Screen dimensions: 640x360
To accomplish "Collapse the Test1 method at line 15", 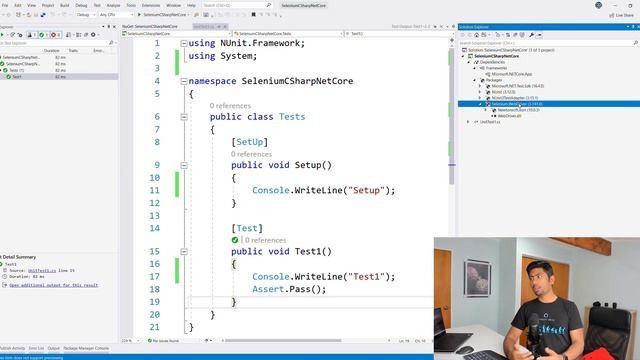I will pos(184,252).
